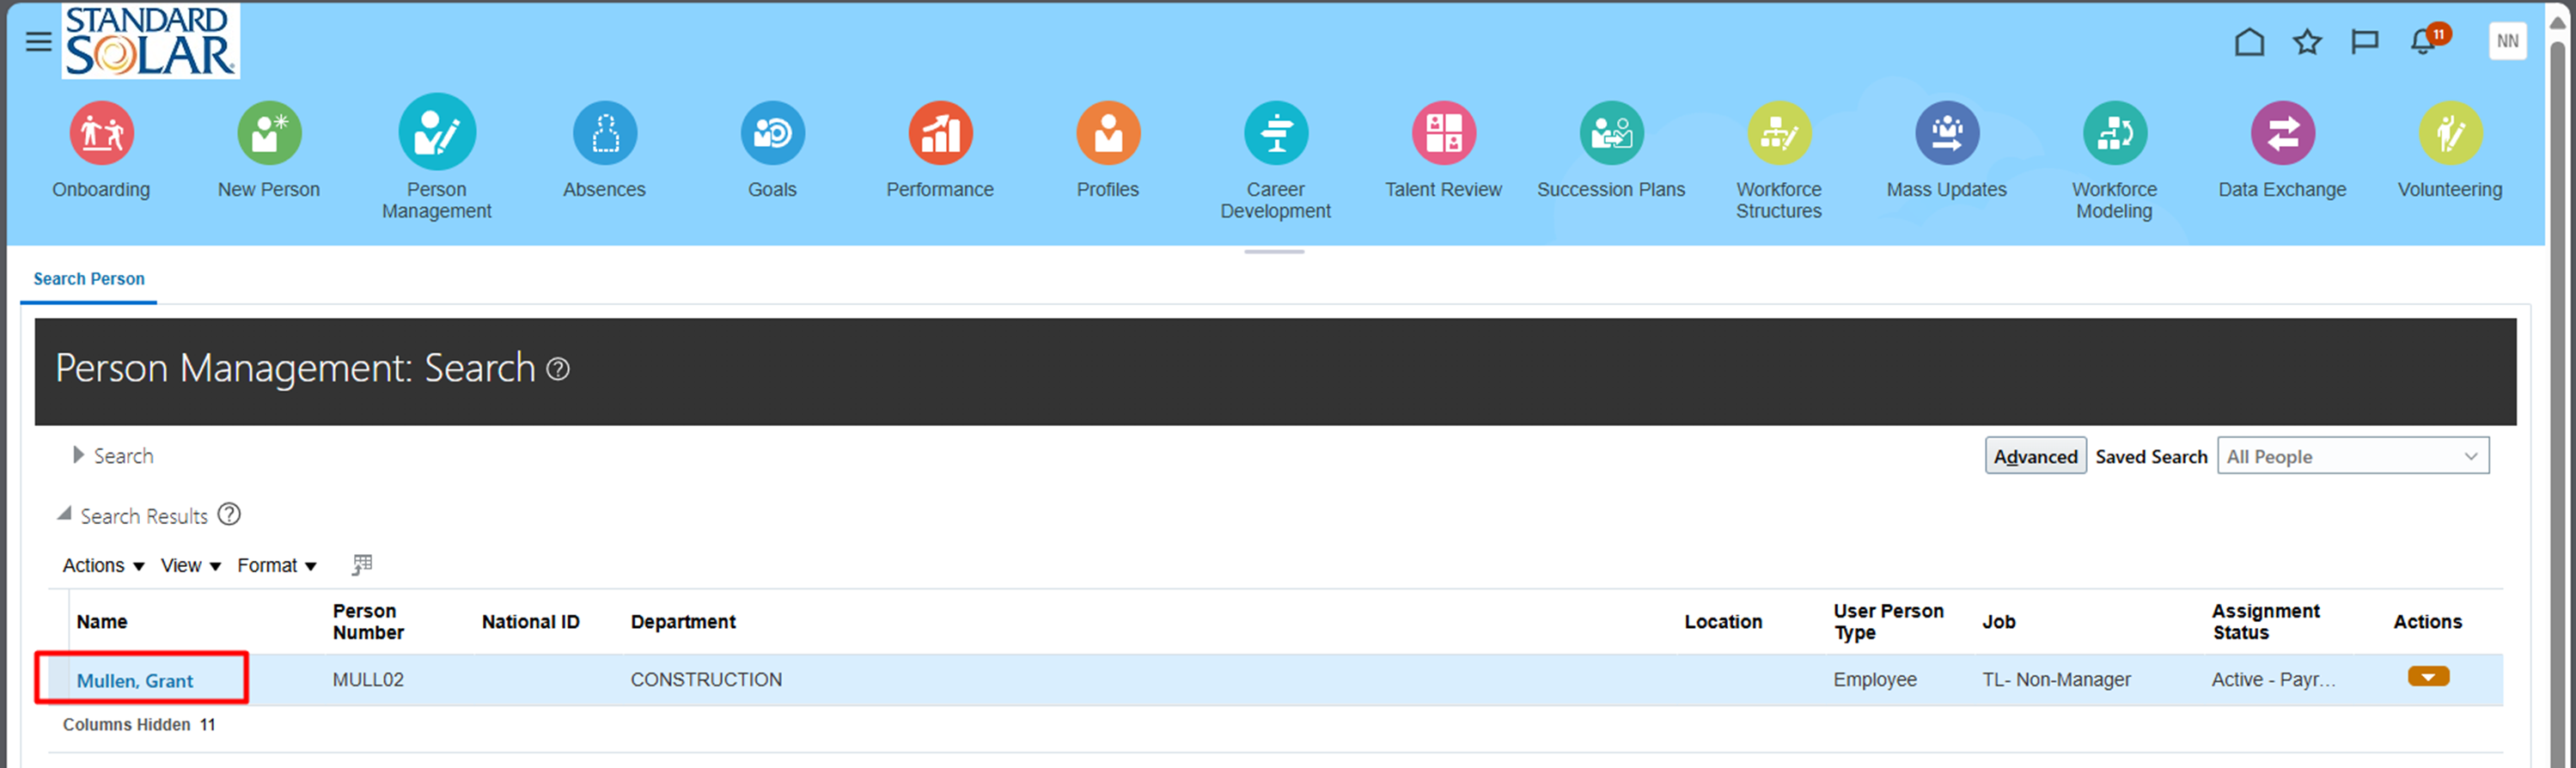The image size is (2576, 768).
Task: Open the View menu dropdown
Action: click(191, 566)
